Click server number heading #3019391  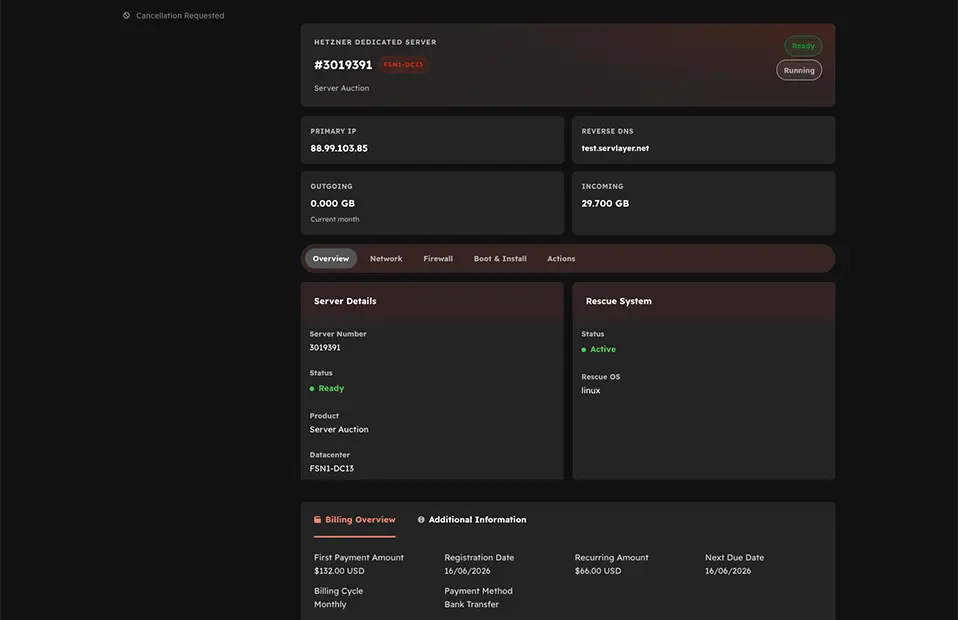click(x=343, y=65)
